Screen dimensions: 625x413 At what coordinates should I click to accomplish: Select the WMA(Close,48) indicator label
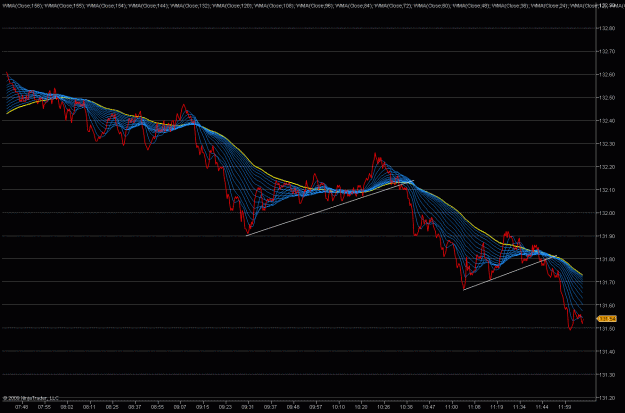[472, 6]
